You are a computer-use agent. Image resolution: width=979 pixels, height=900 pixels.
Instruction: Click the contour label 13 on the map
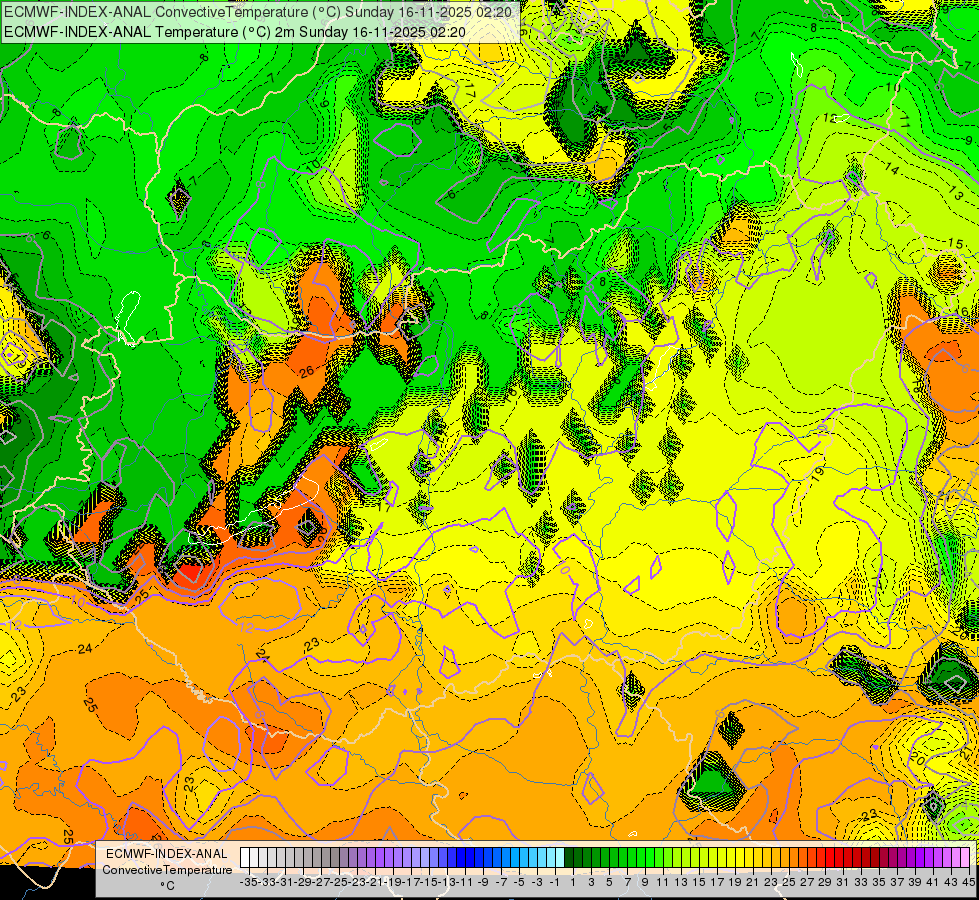click(956, 192)
